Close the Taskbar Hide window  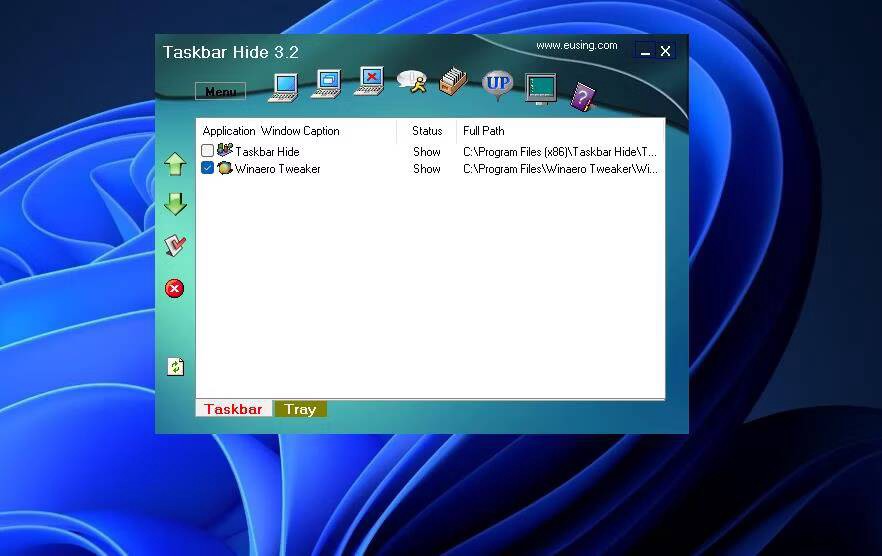coord(665,51)
